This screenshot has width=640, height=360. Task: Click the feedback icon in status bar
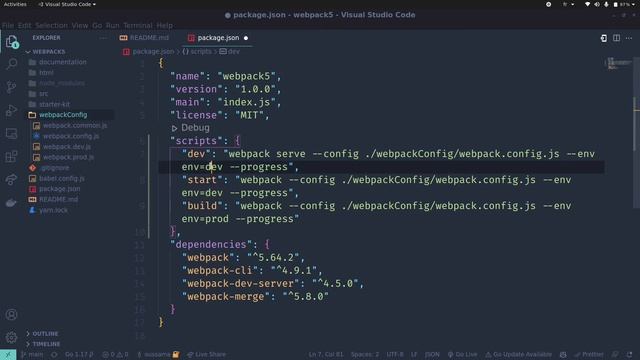tap(615, 355)
